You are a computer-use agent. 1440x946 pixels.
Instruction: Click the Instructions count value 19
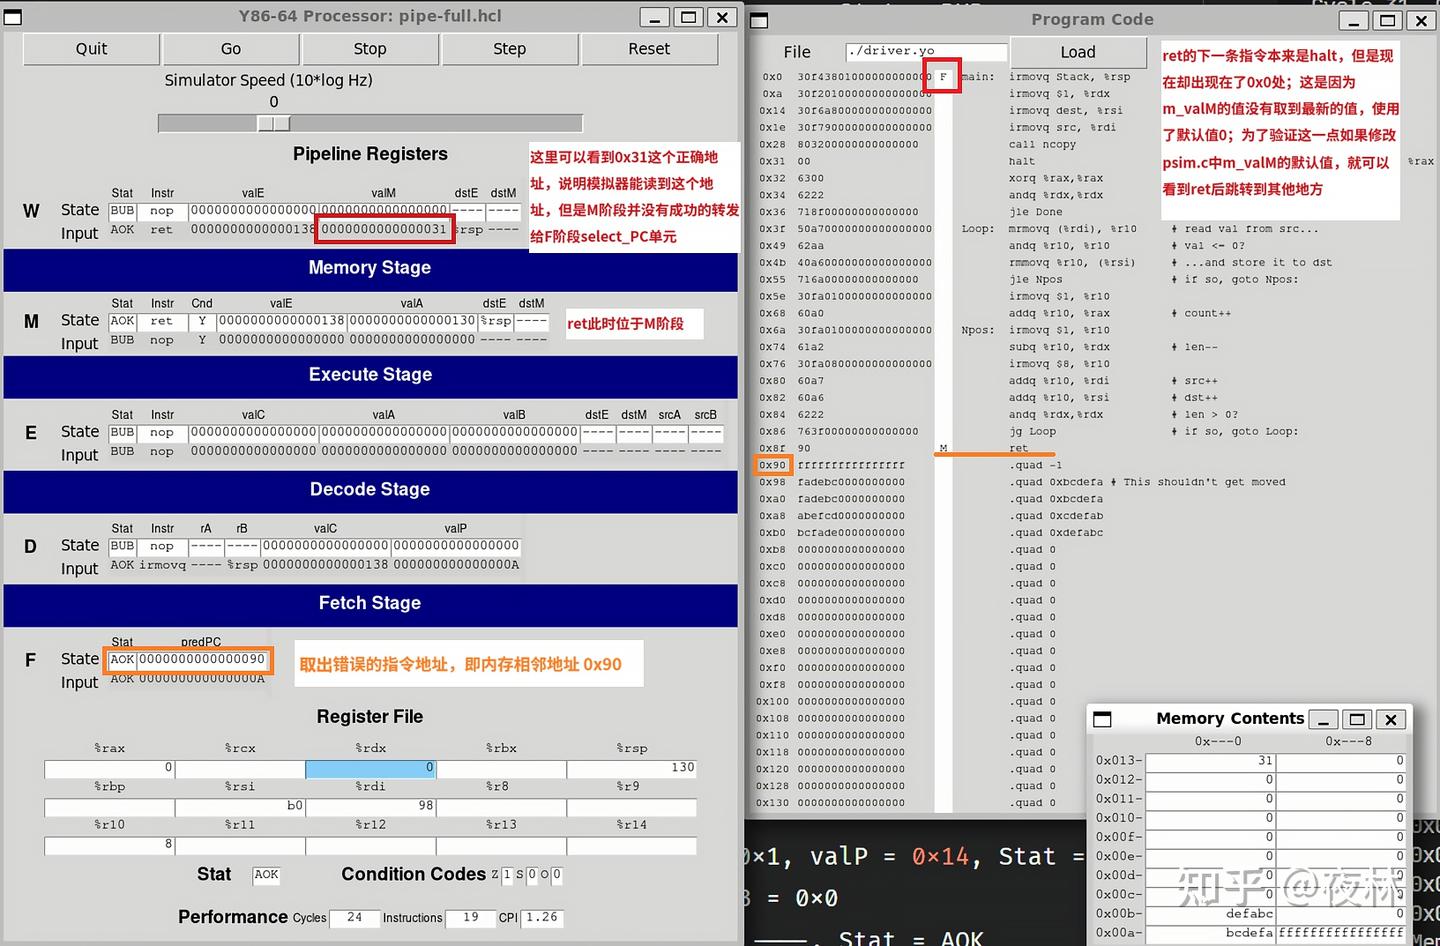click(x=471, y=917)
